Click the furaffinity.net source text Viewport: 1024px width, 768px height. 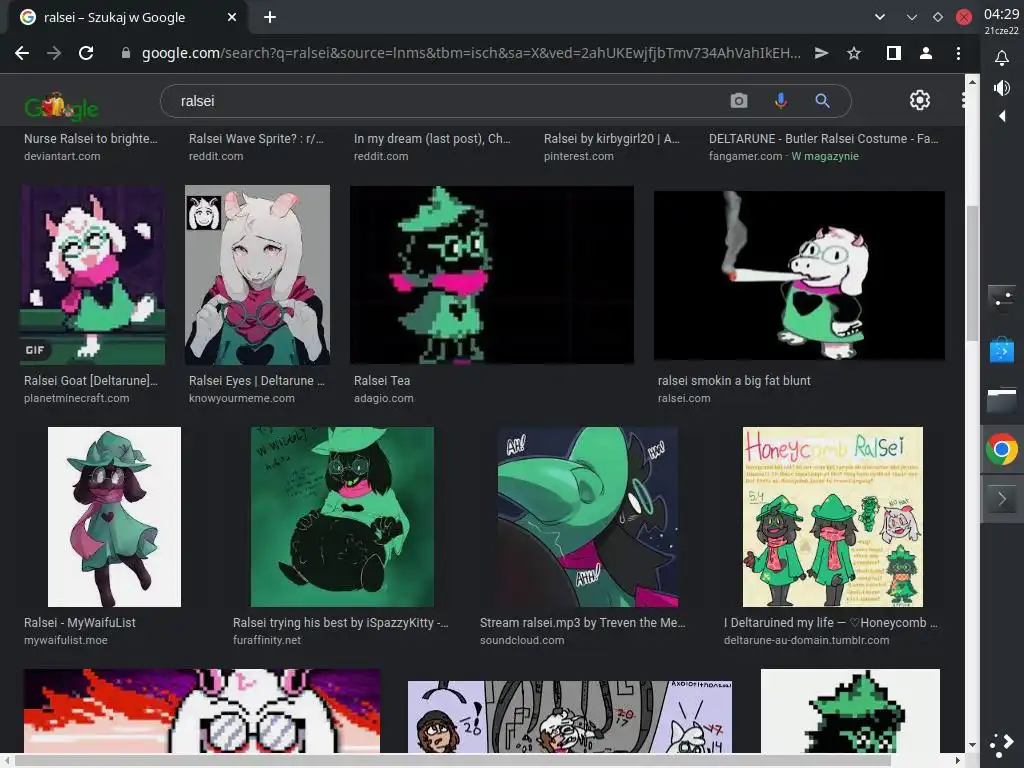pos(266,641)
